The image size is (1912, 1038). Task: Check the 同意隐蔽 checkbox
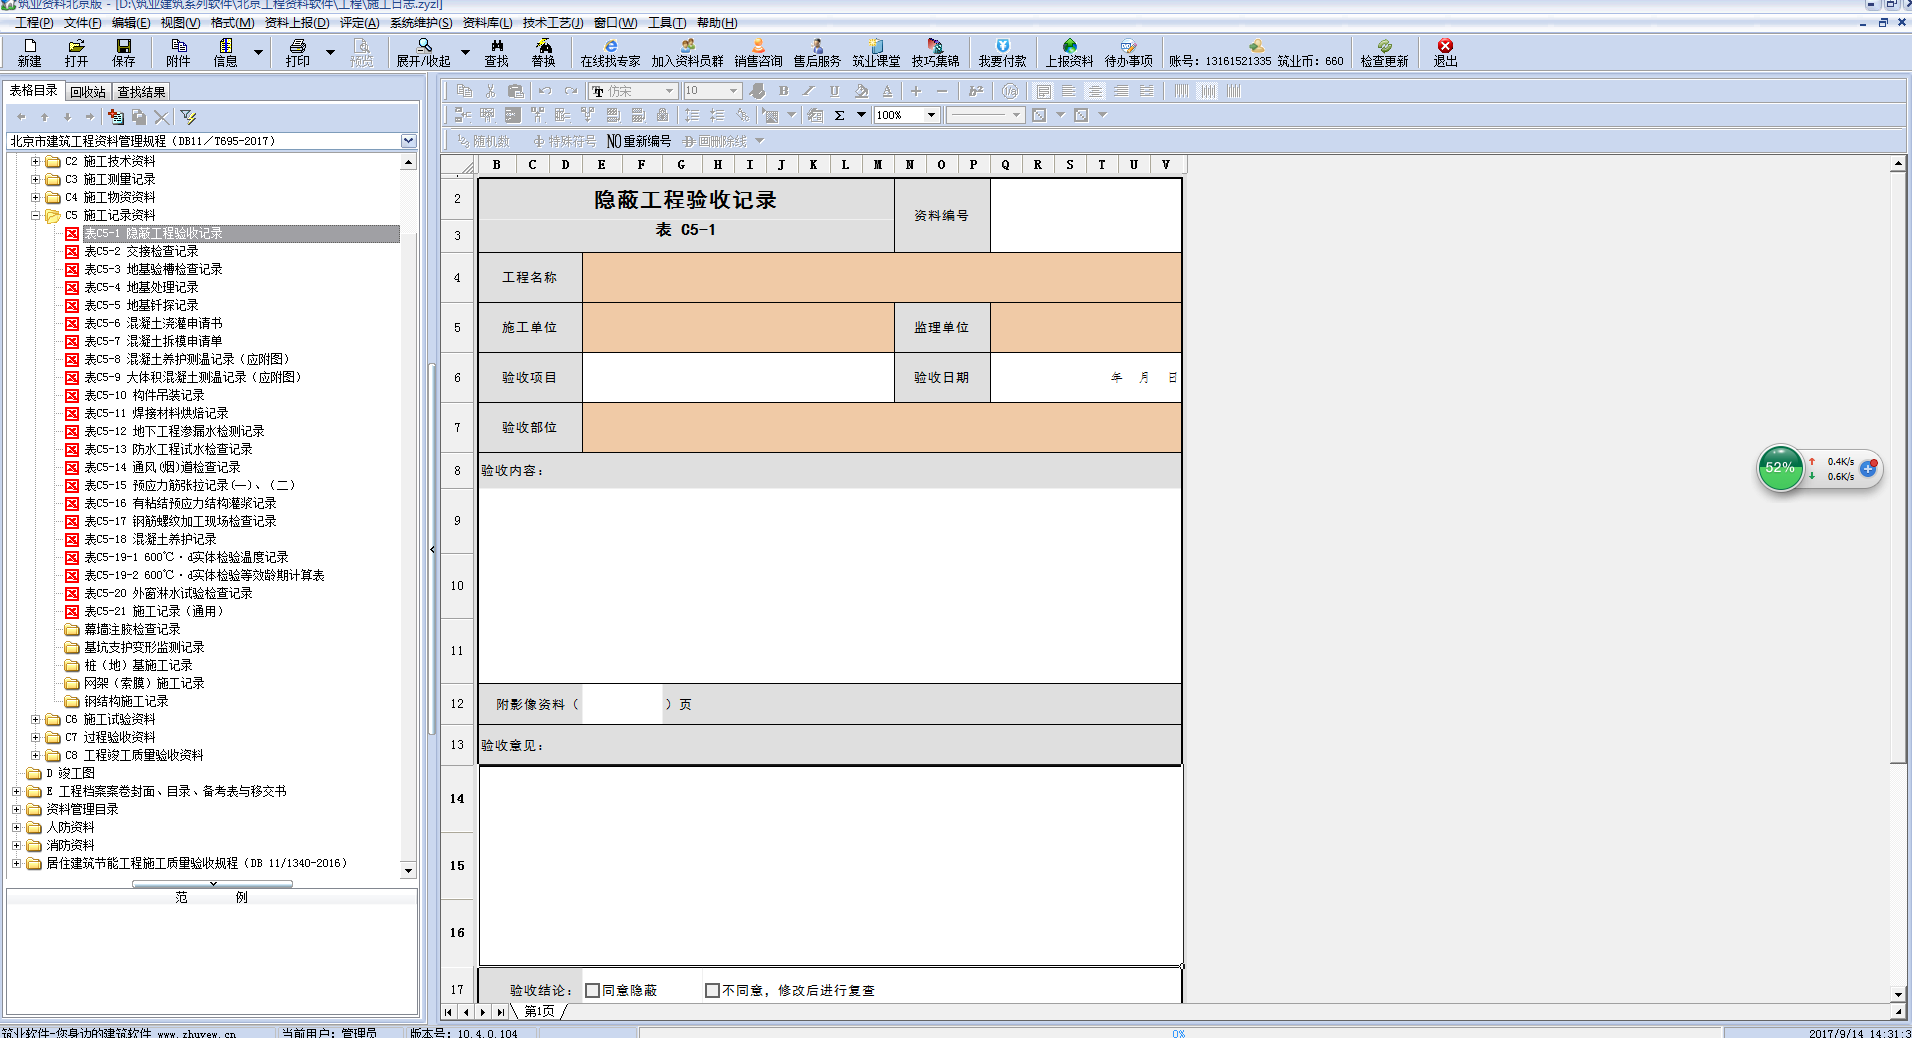pyautogui.click(x=593, y=990)
